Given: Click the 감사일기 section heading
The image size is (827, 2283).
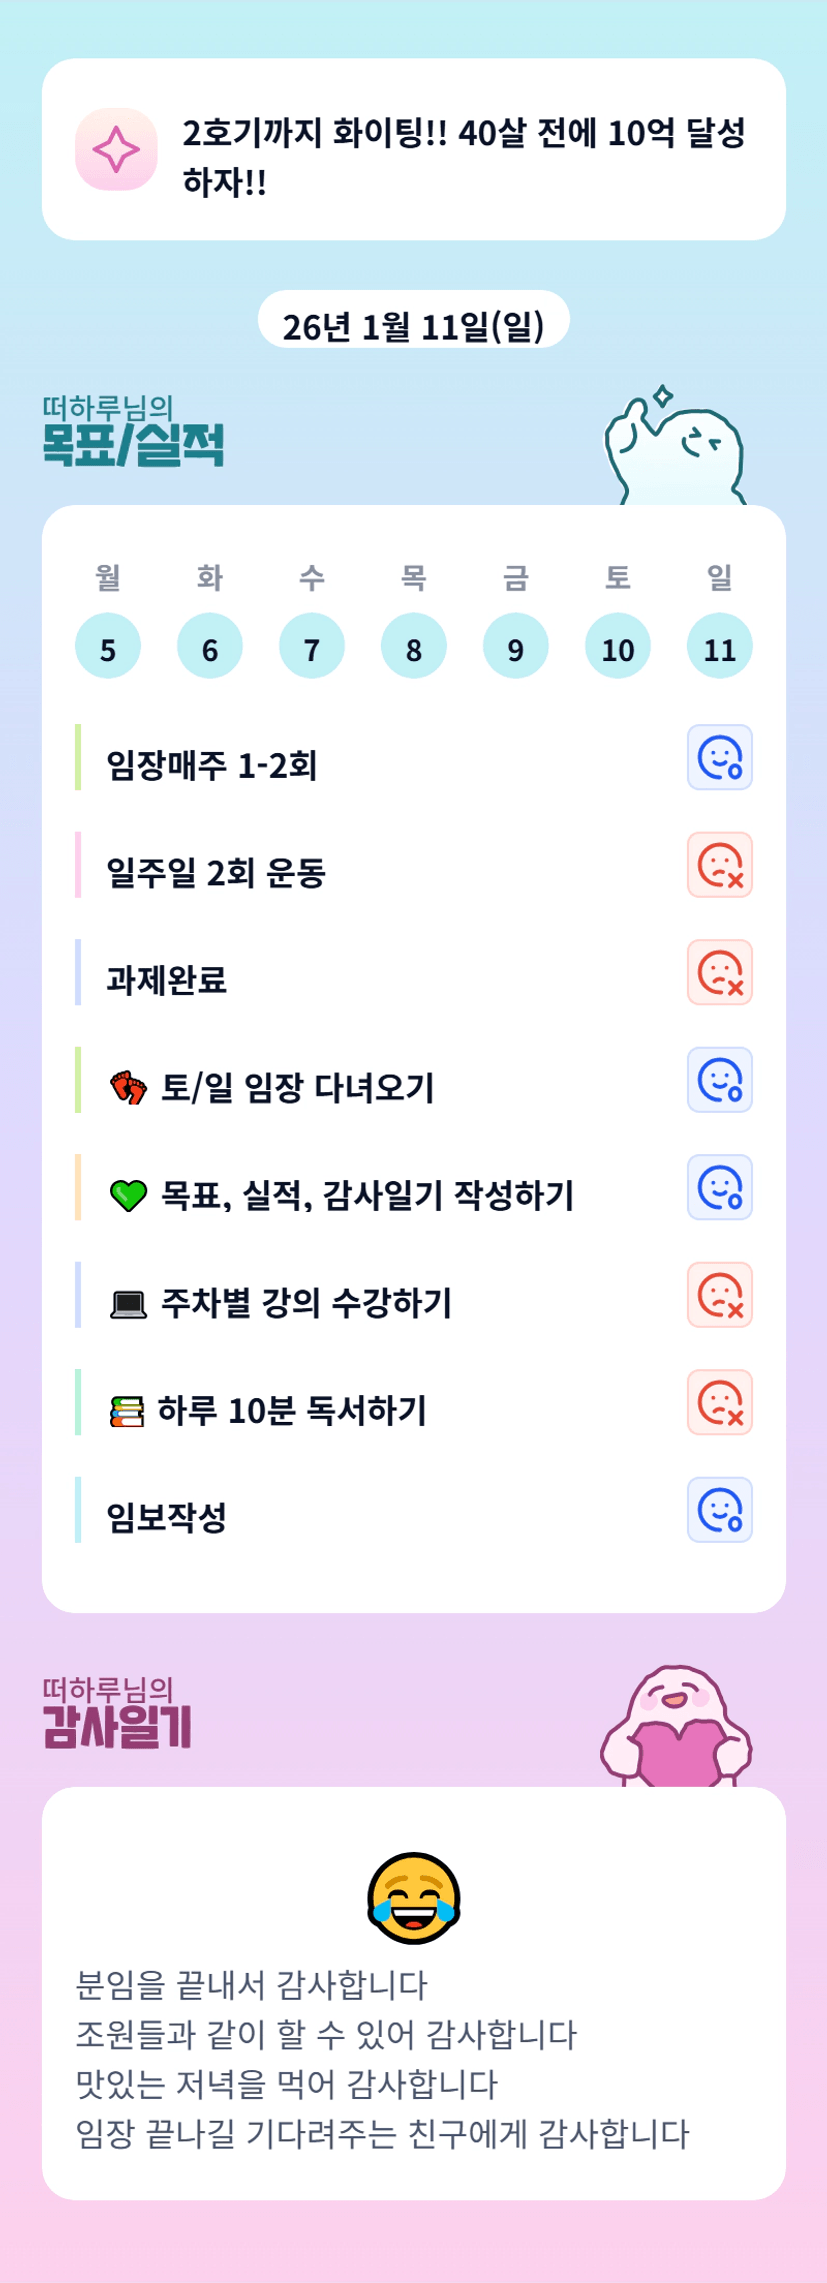Looking at the screenshot, I should [117, 1726].
